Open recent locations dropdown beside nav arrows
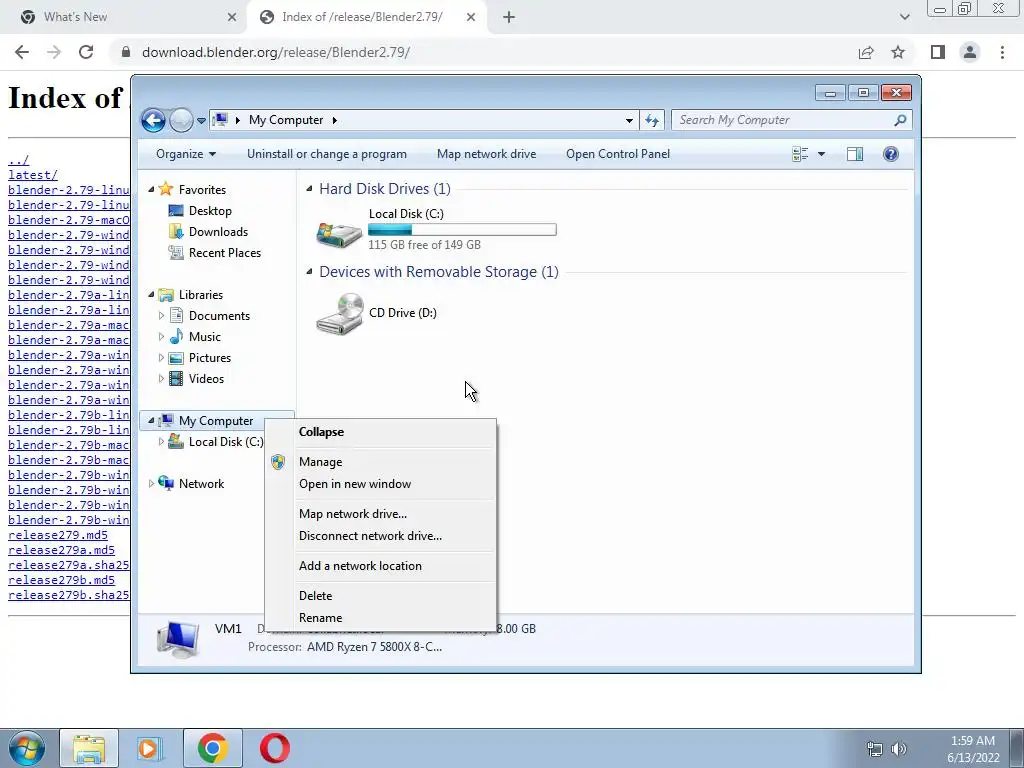The height and width of the screenshot is (768, 1024). pos(201,121)
